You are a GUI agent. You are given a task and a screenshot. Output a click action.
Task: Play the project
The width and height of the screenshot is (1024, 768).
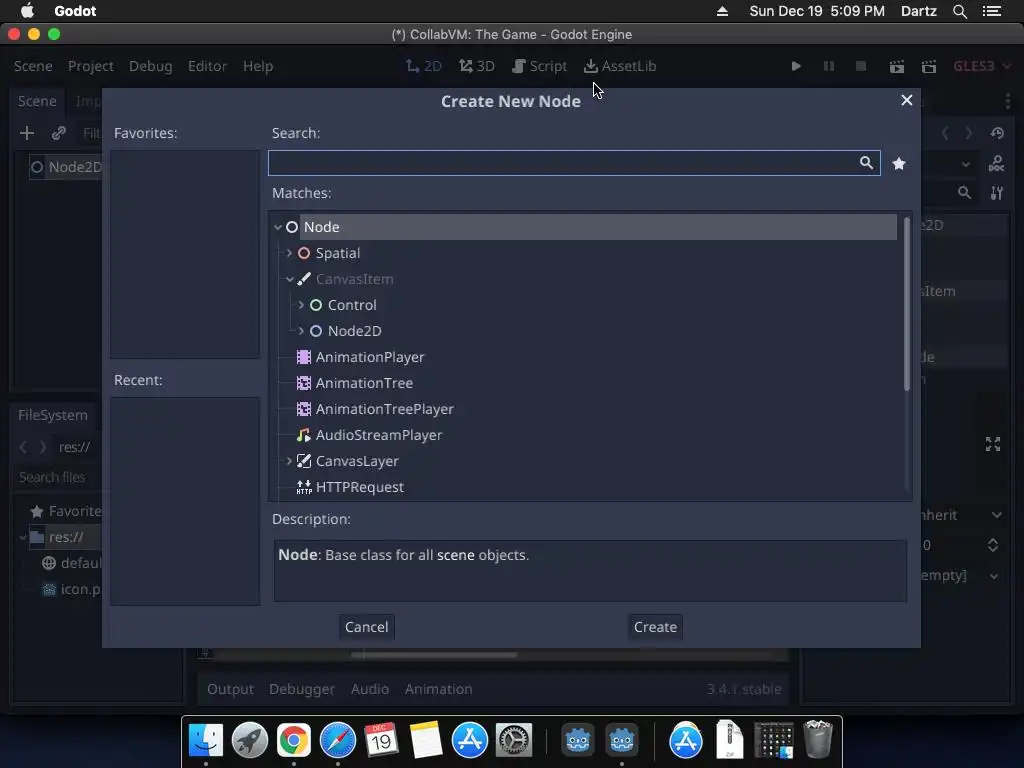click(x=796, y=66)
